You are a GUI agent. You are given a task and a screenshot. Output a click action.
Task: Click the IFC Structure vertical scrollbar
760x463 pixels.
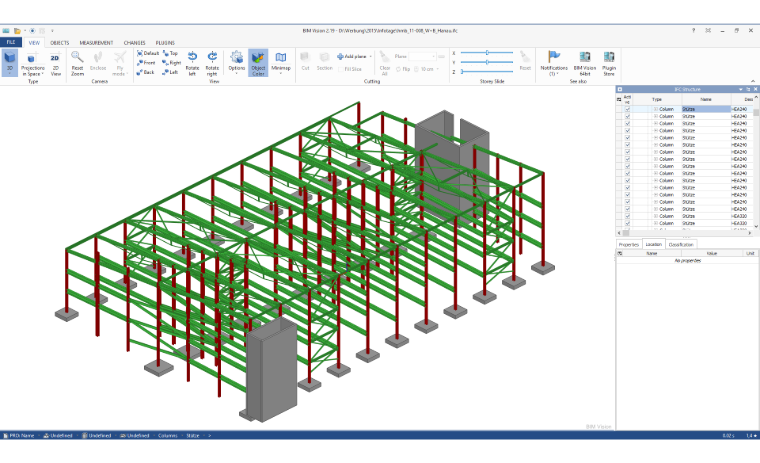[x=756, y=161]
